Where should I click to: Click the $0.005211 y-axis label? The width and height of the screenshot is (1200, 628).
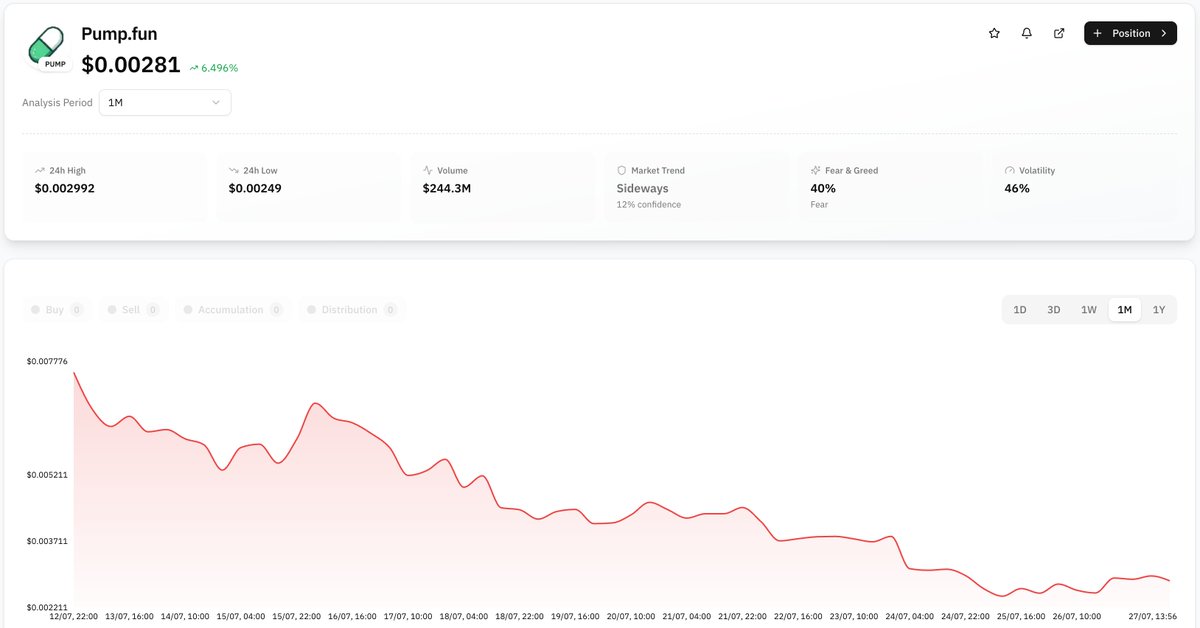46,475
